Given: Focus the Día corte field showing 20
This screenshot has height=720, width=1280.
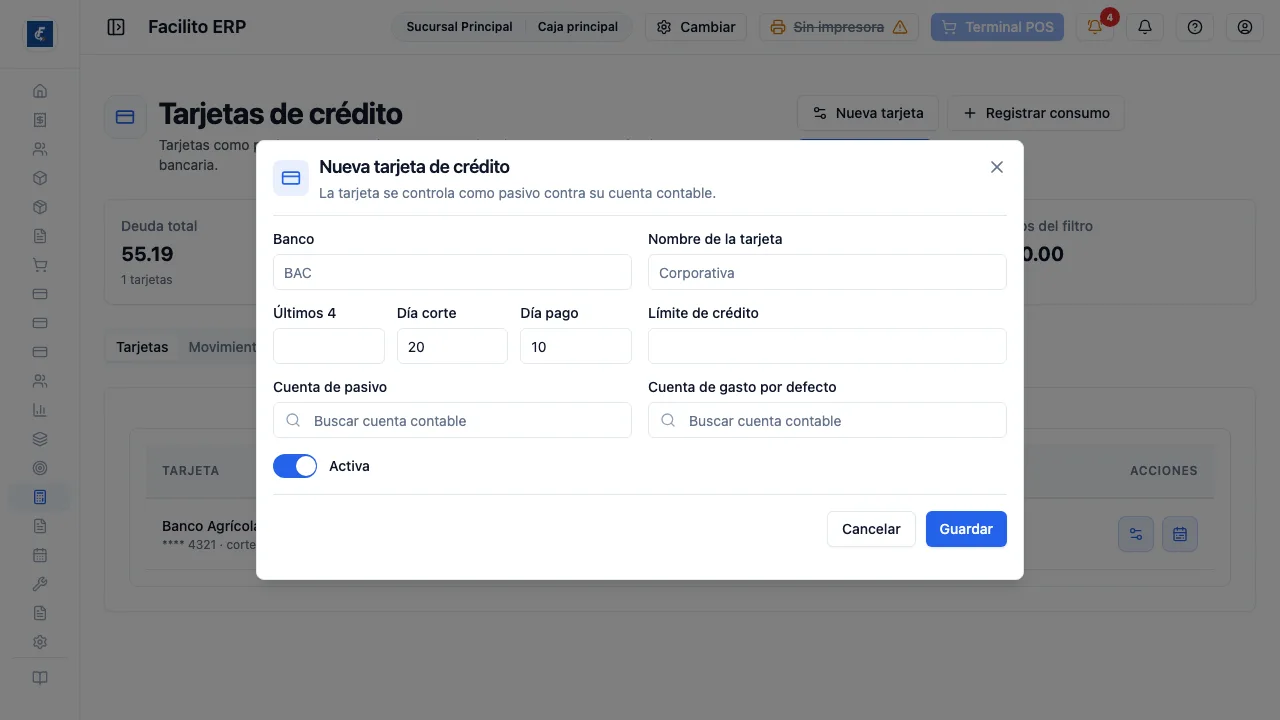Looking at the screenshot, I should tap(452, 347).
